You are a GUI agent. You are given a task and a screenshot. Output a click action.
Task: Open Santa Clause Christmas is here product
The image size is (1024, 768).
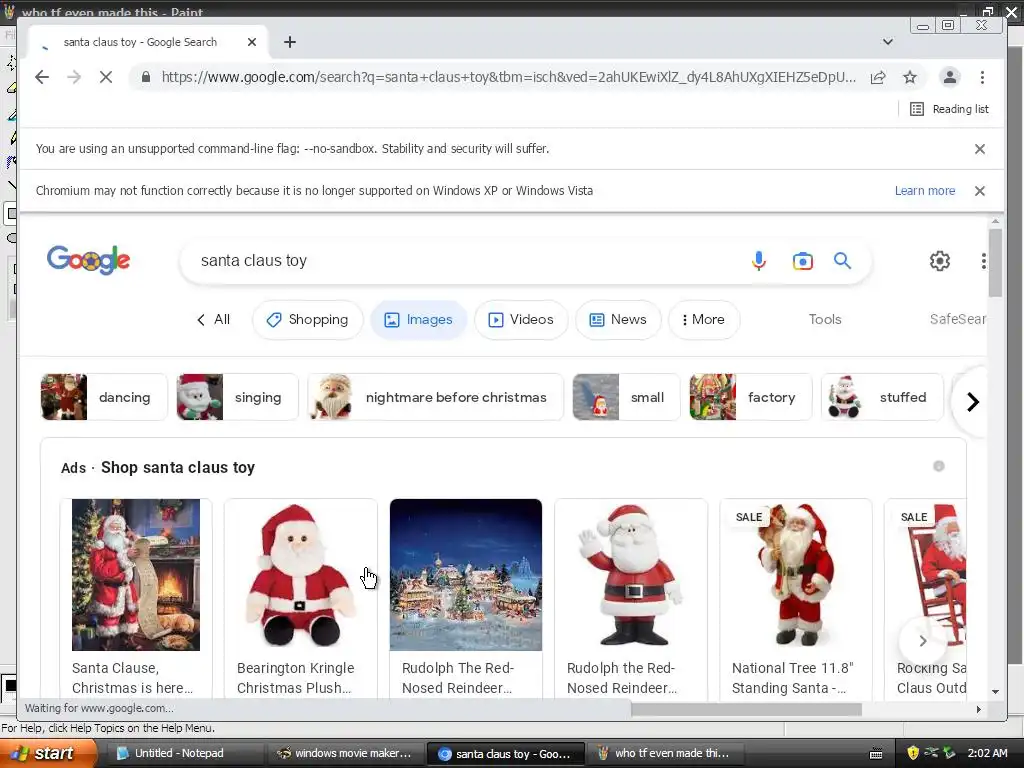[x=136, y=575]
